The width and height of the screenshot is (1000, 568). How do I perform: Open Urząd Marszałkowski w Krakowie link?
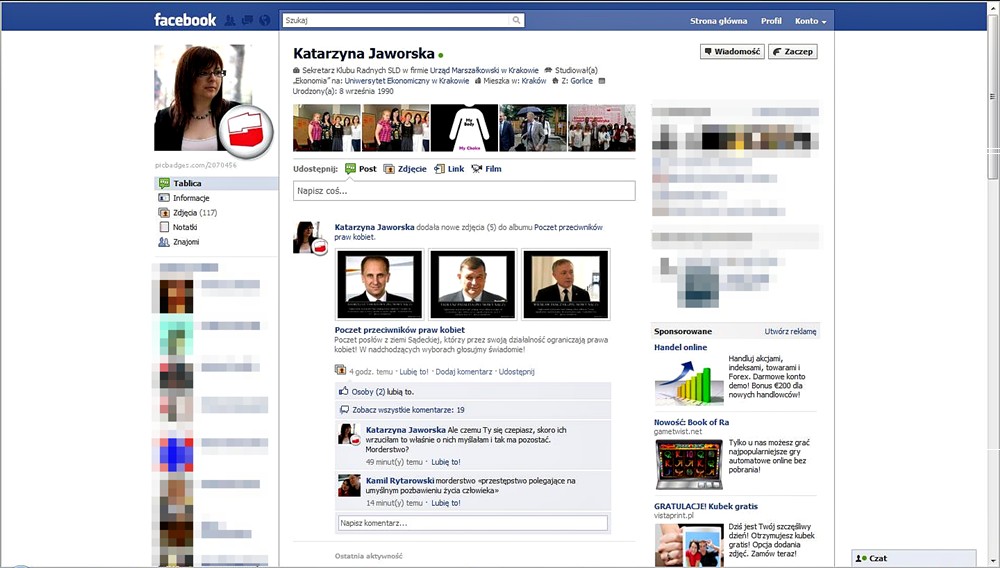point(484,70)
